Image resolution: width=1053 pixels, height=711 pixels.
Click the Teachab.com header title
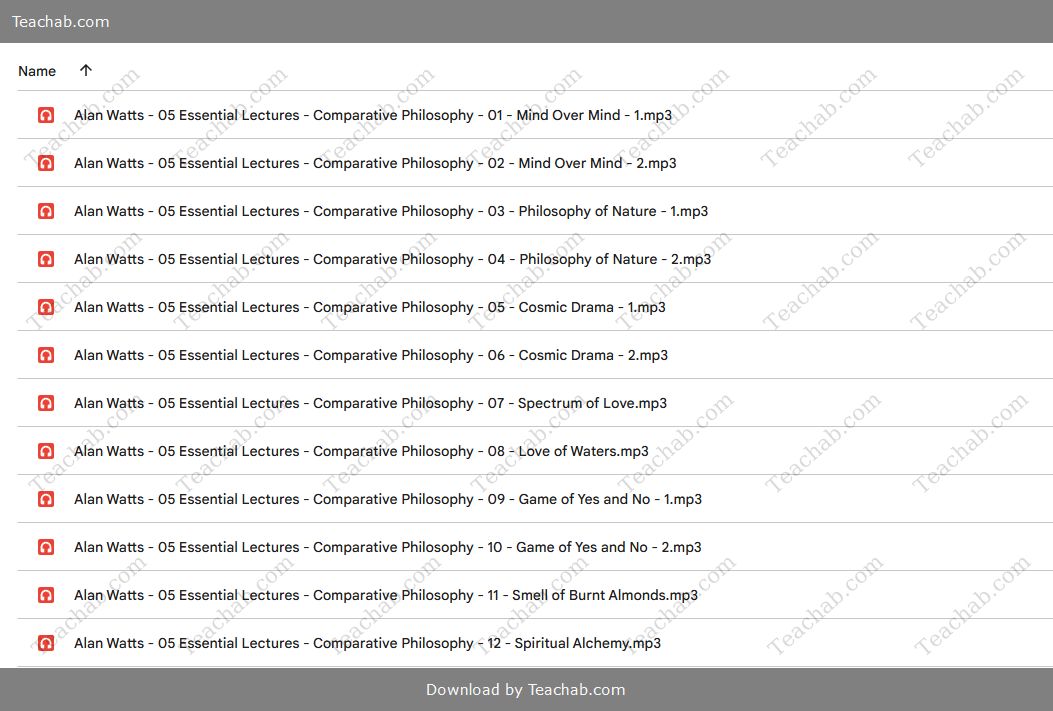(60, 21)
